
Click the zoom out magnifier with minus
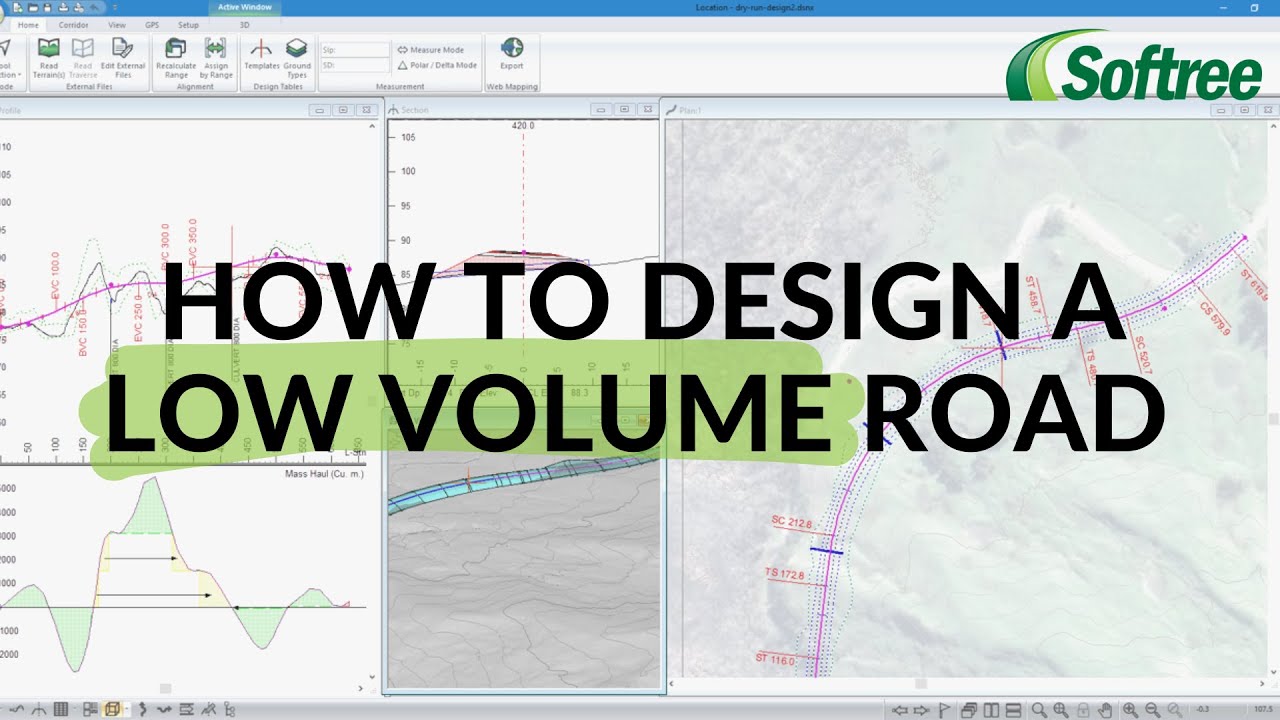click(1152, 710)
